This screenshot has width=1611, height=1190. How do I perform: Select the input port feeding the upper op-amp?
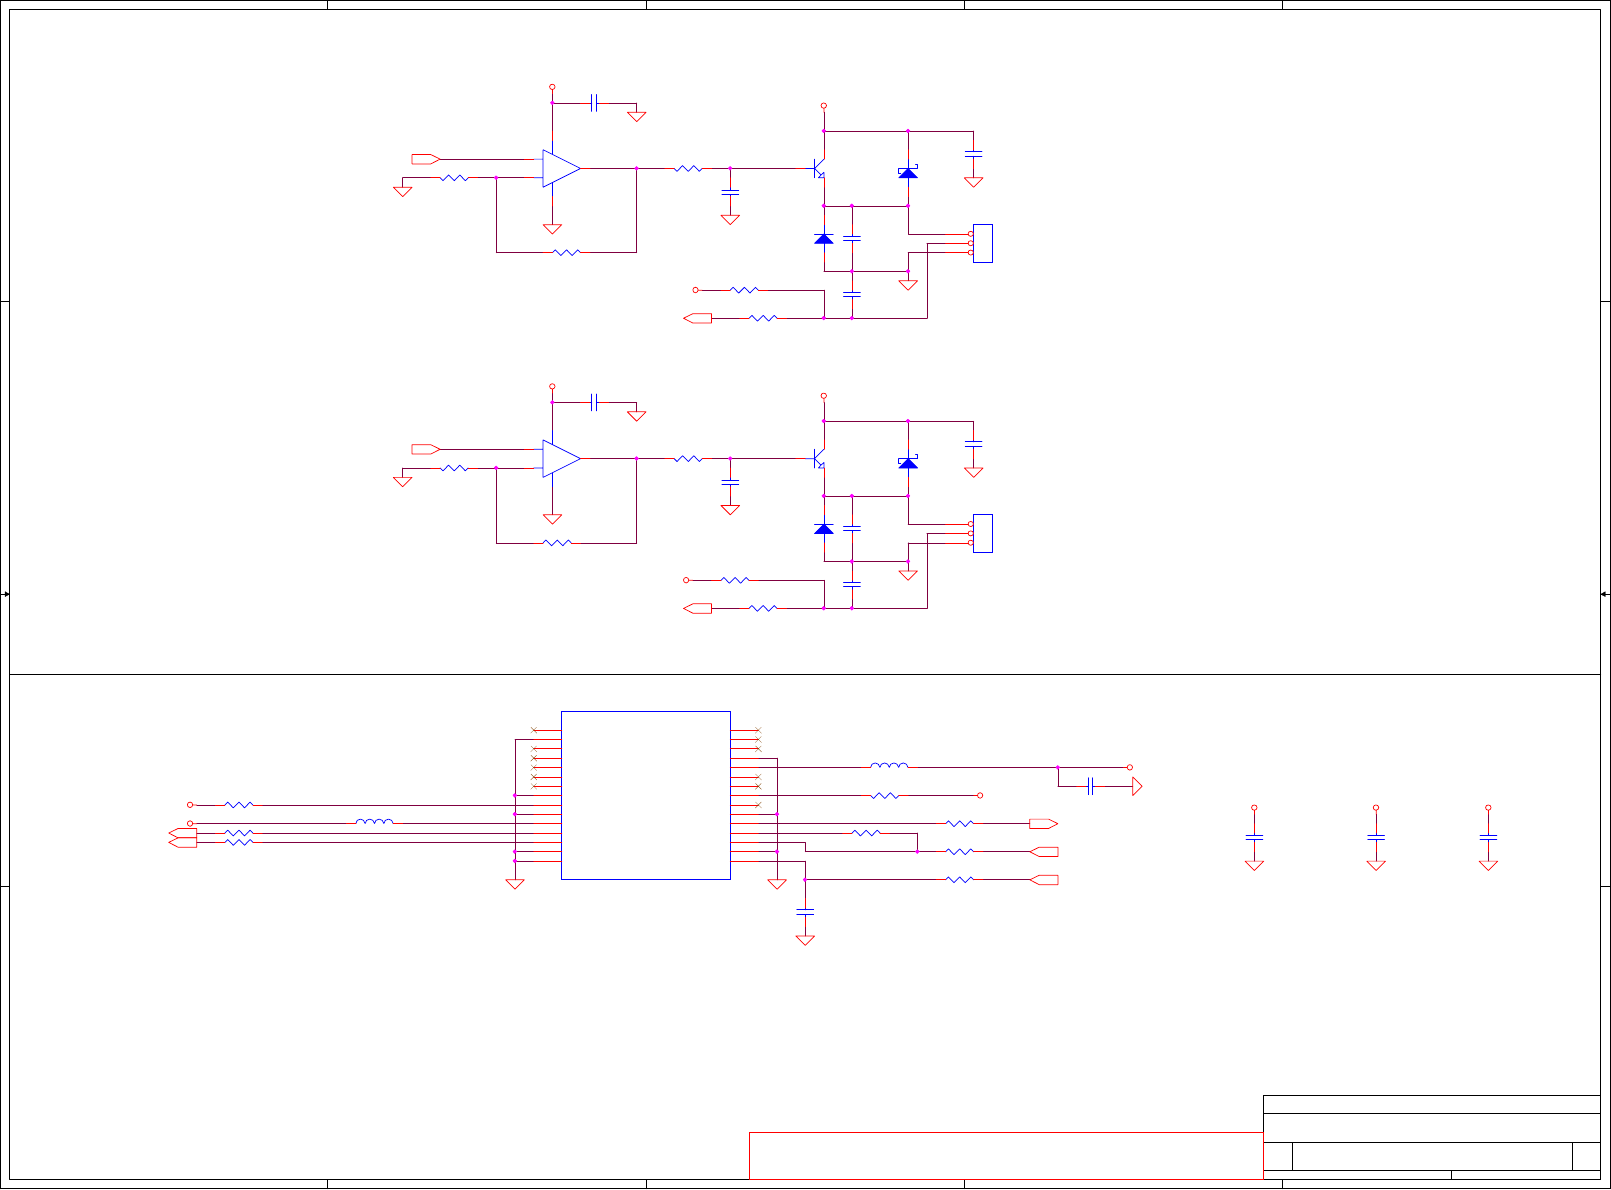click(426, 159)
